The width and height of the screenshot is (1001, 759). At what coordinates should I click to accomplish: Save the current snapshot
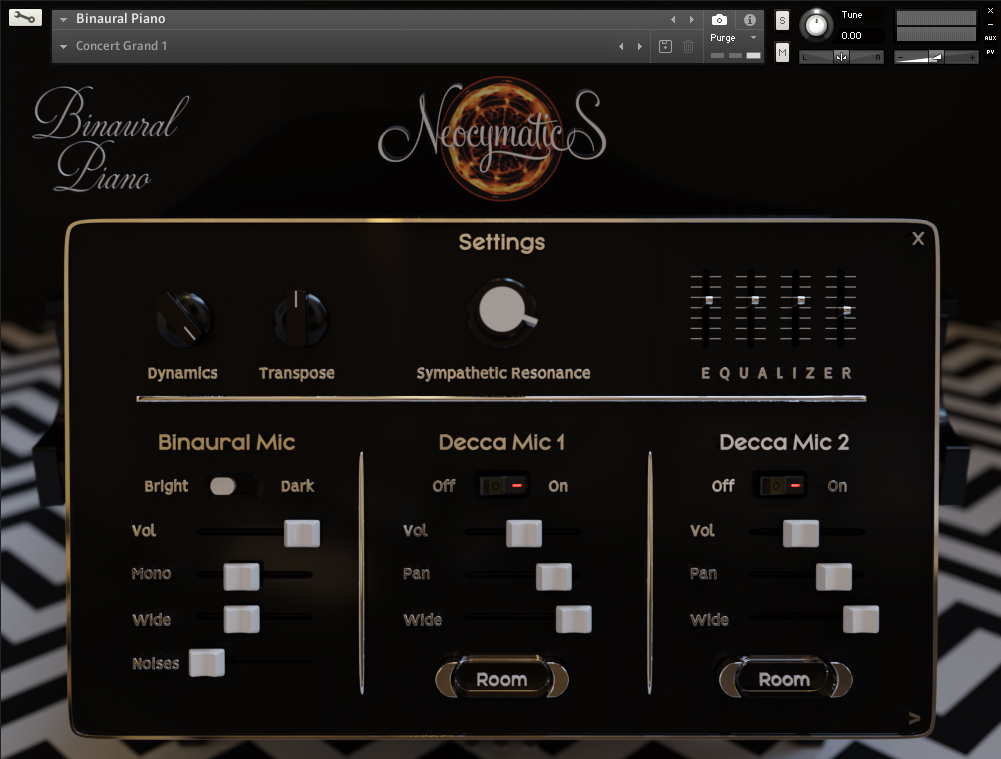point(665,46)
